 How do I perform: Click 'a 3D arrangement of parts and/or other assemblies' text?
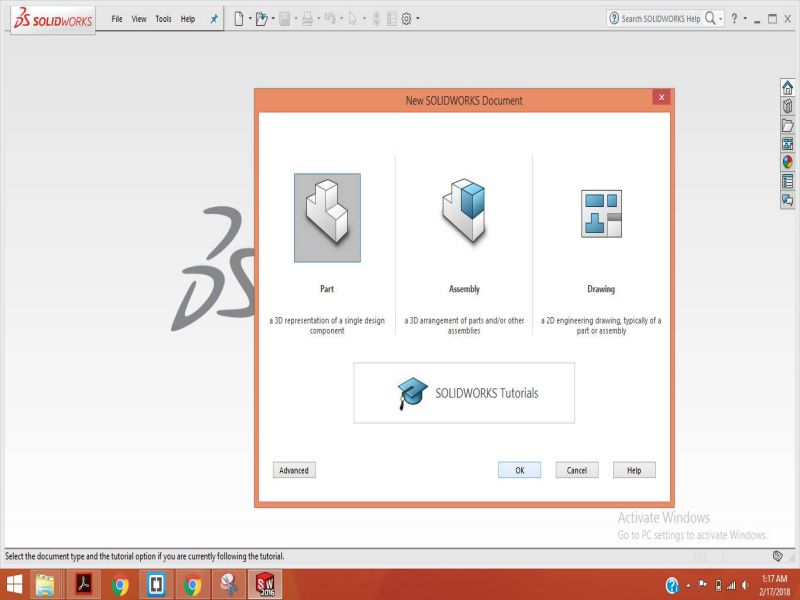click(464, 326)
